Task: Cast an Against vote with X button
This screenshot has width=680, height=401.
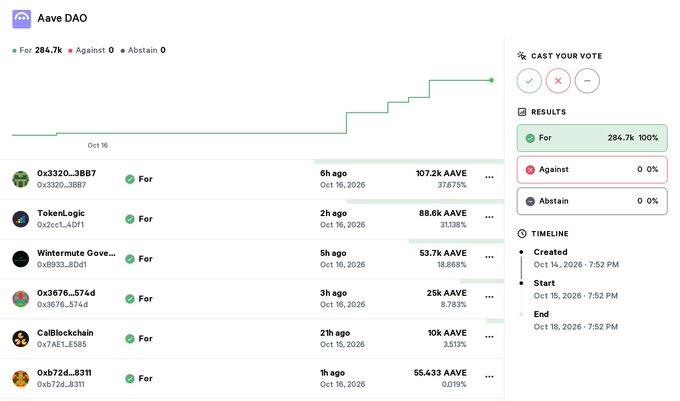Action: [558, 81]
